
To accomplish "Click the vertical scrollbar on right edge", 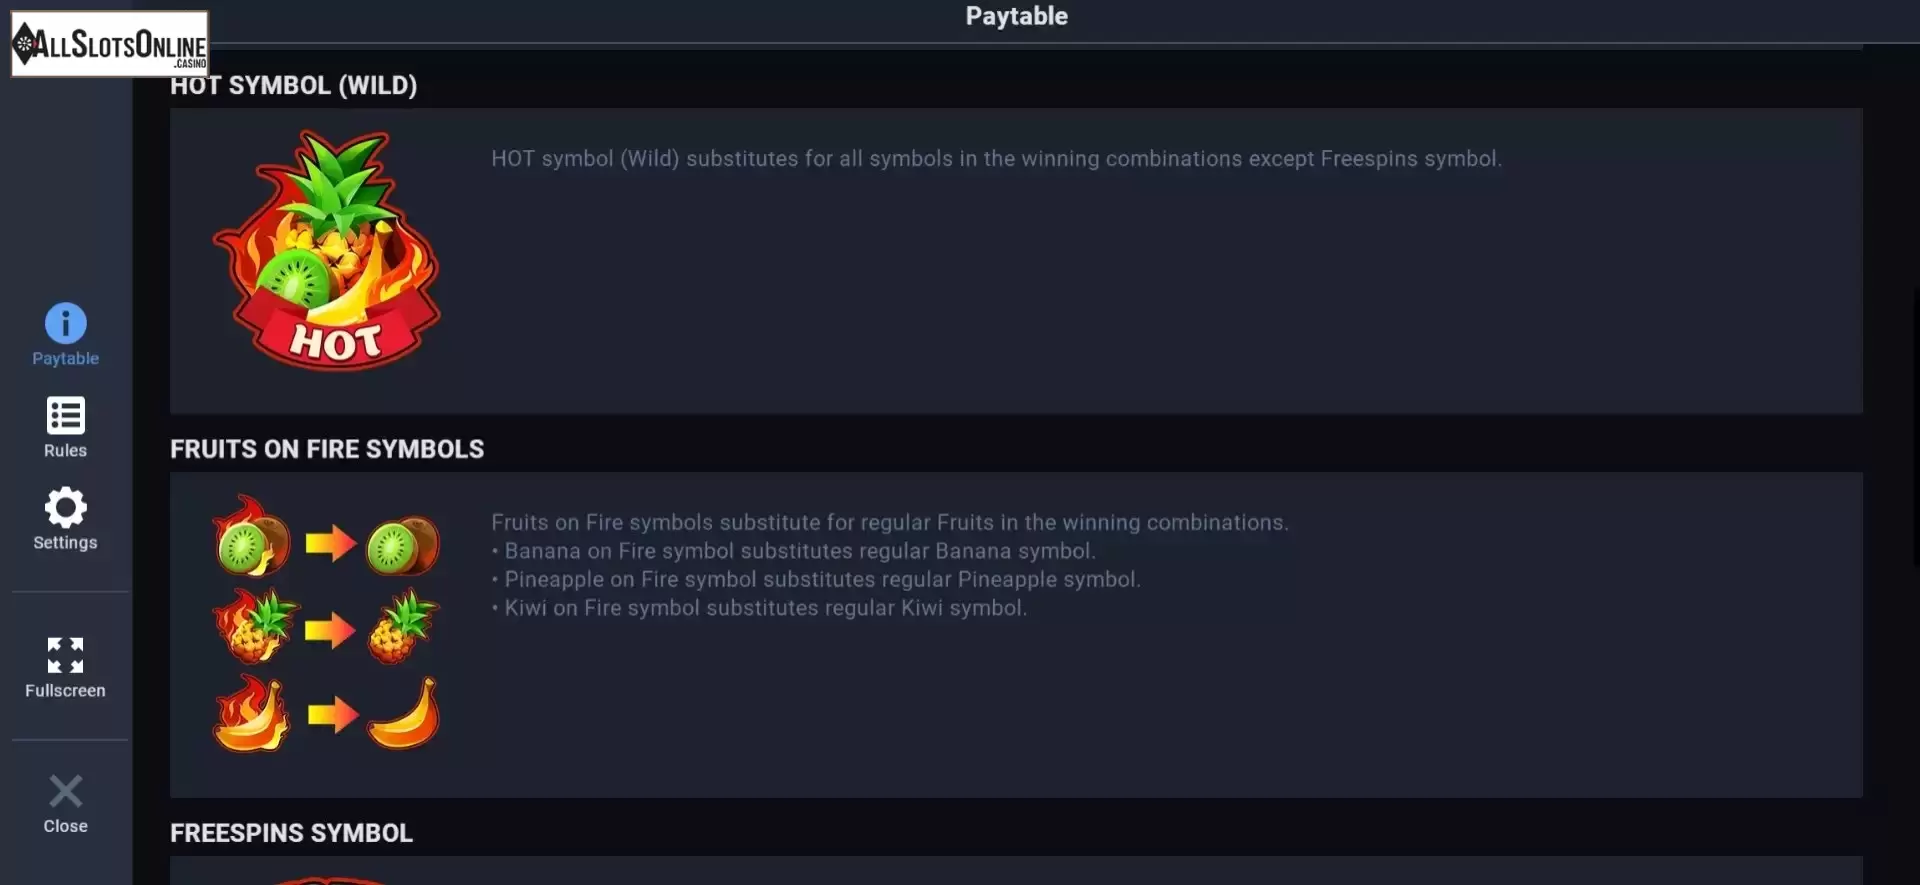I will (x=1915, y=430).
